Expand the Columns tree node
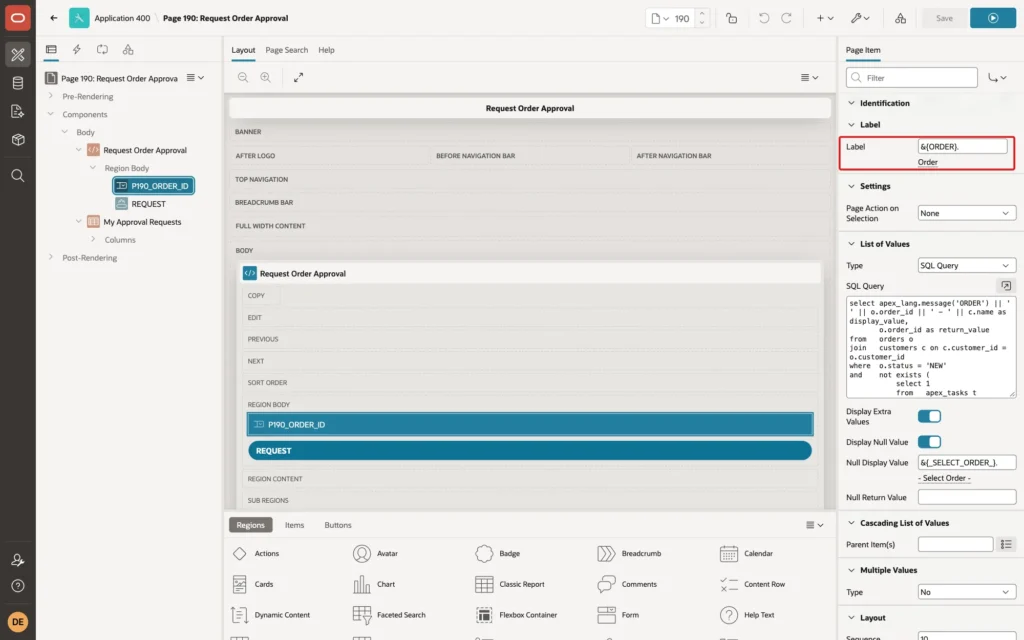This screenshot has width=1024, height=640. (x=93, y=240)
